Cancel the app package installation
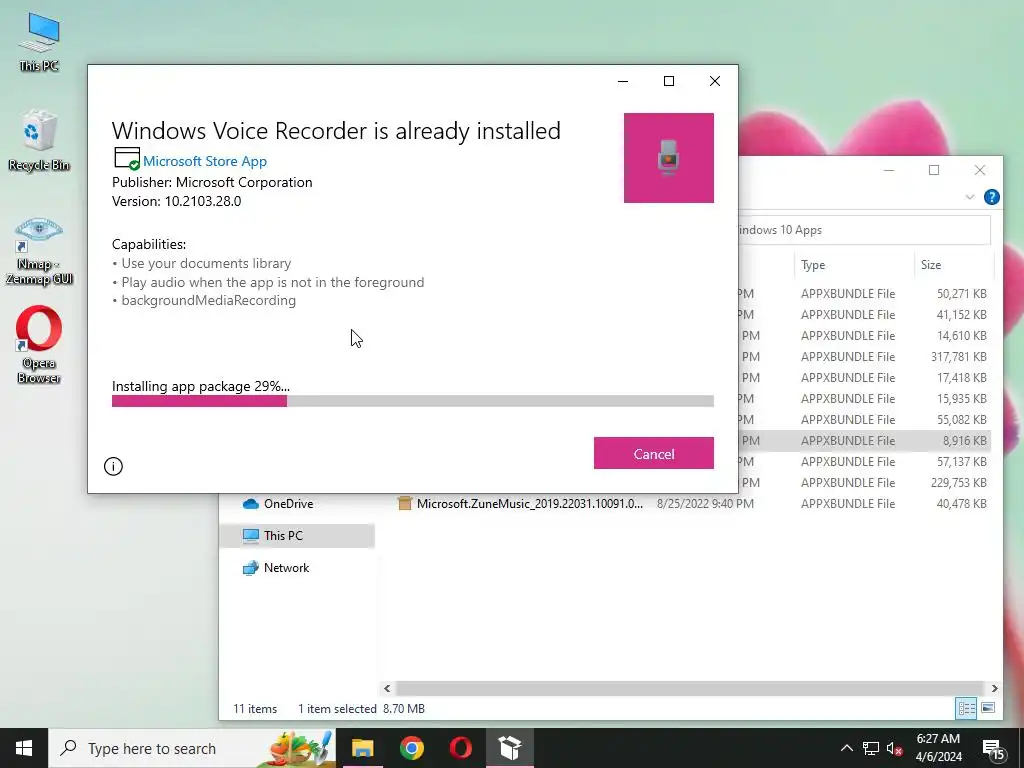Viewport: 1024px width, 768px height. tap(653, 453)
